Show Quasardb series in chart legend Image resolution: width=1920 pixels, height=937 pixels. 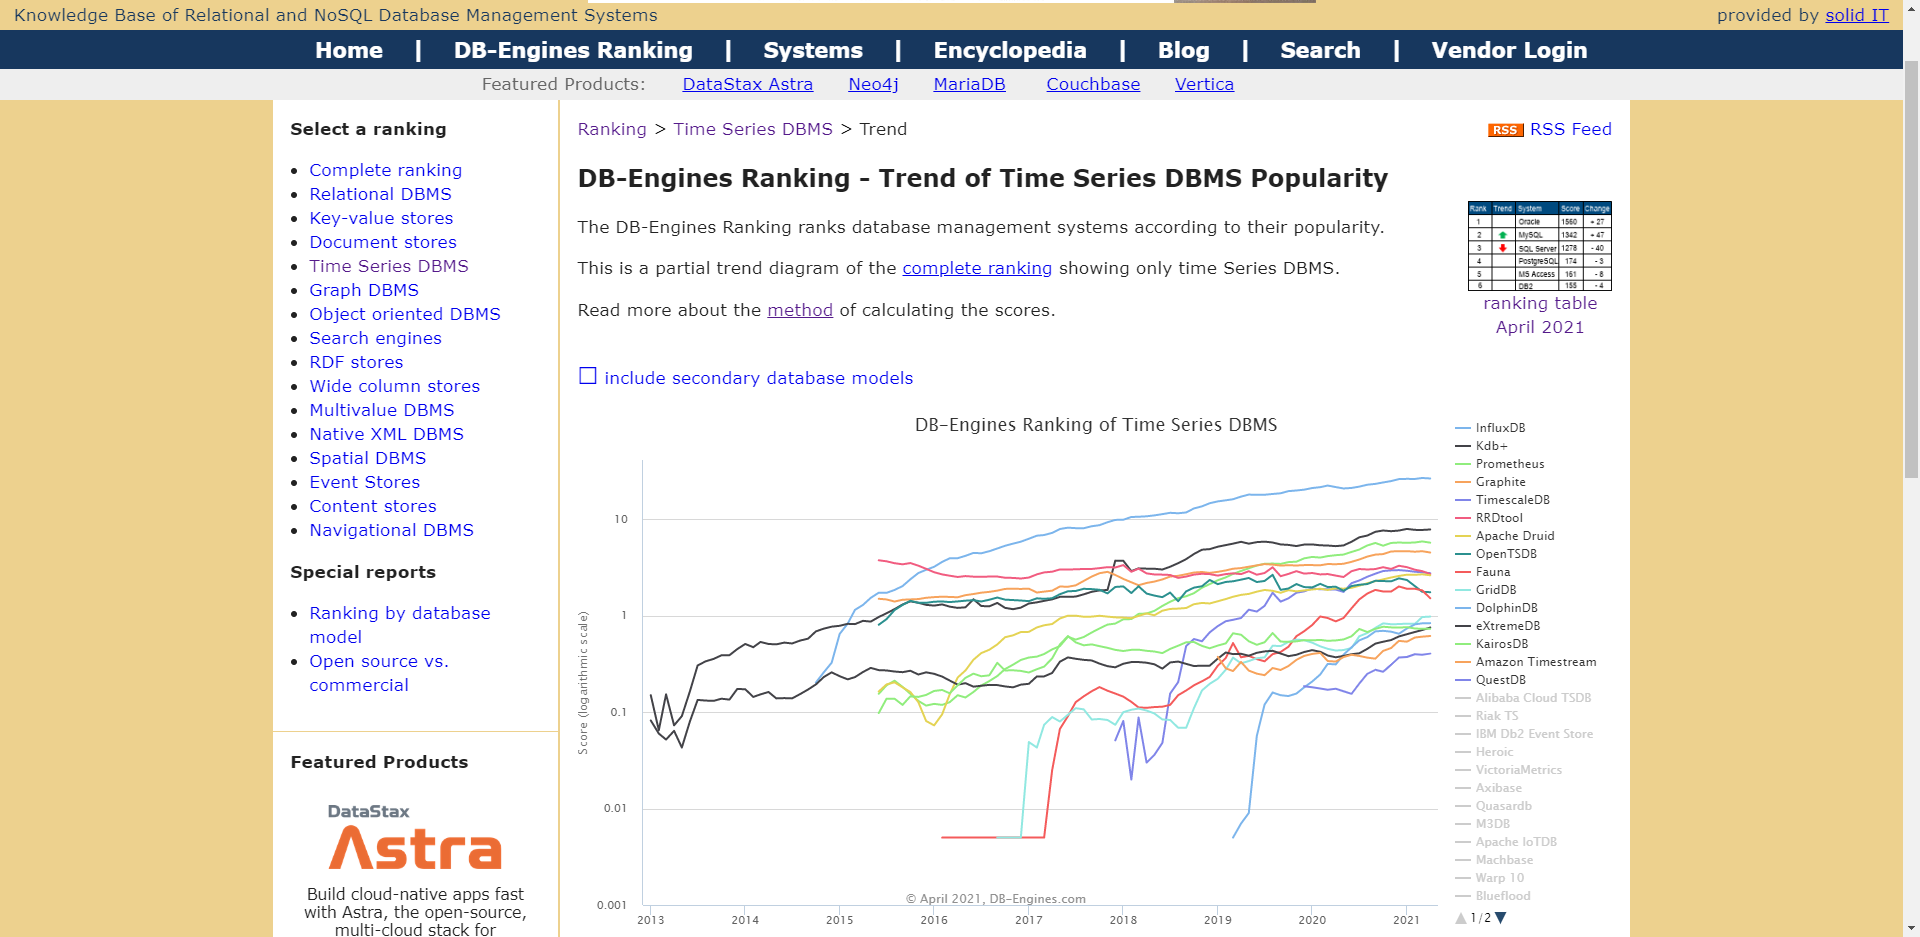point(1494,806)
